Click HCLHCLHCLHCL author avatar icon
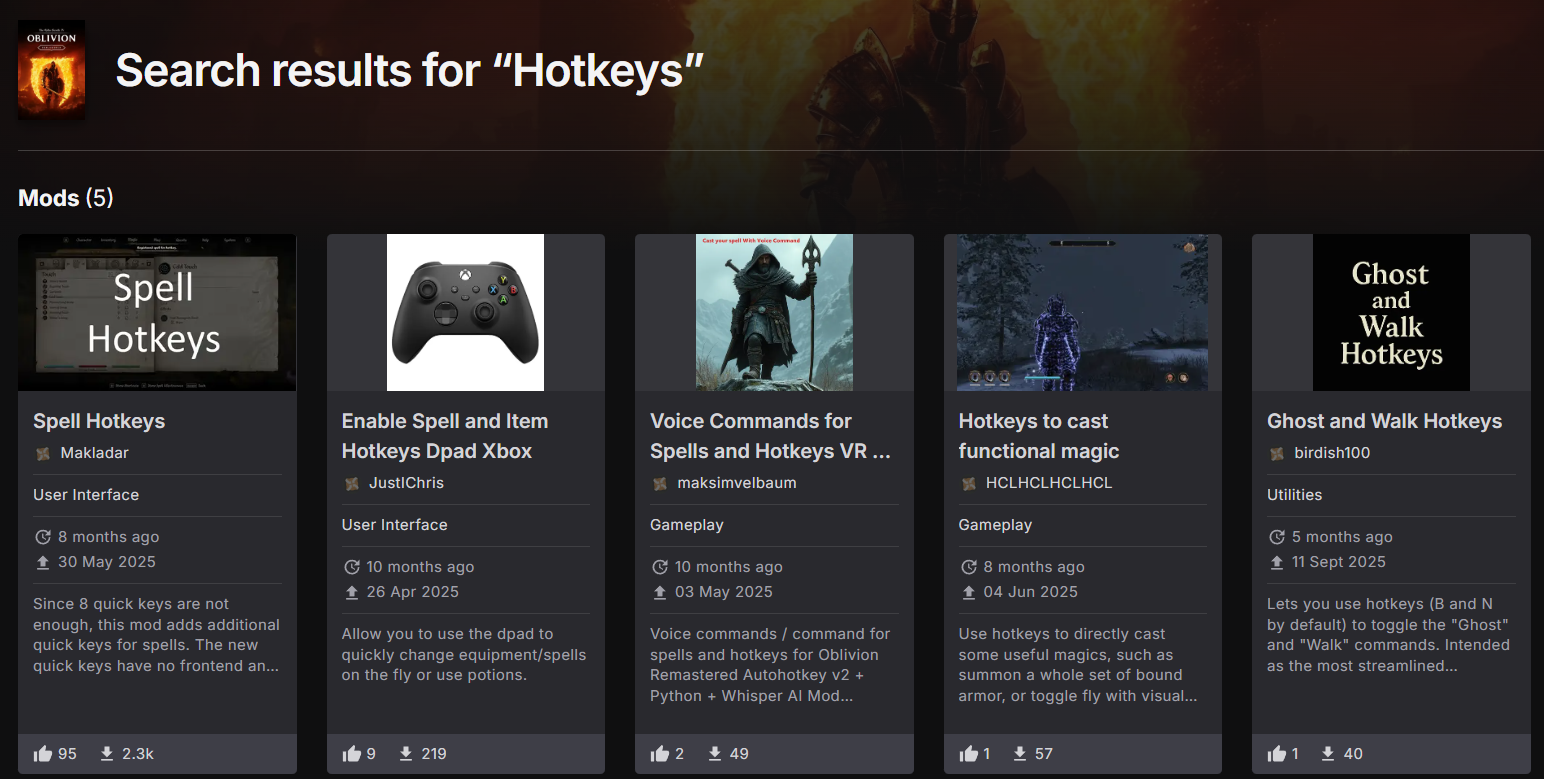 968,483
